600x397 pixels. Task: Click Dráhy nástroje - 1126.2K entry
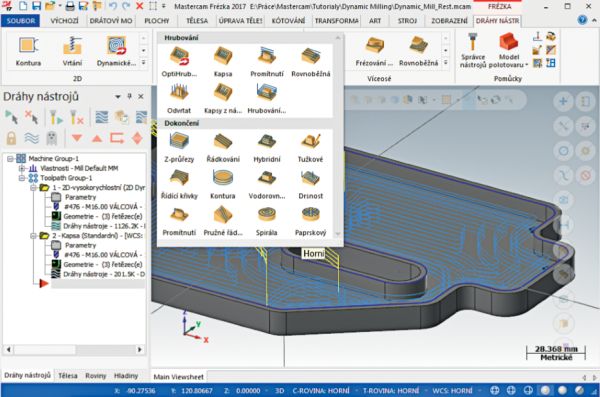[104, 226]
